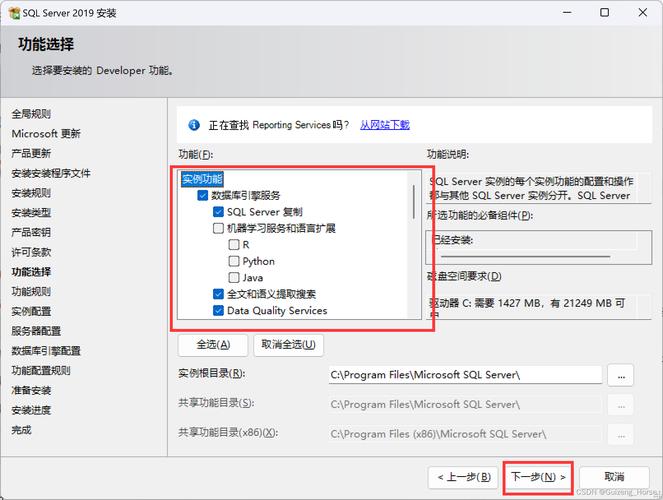Viewport: 663px width, 500px height.
Task: Select the 安装安装程序文件 step in sidebar
Action: coord(51,173)
